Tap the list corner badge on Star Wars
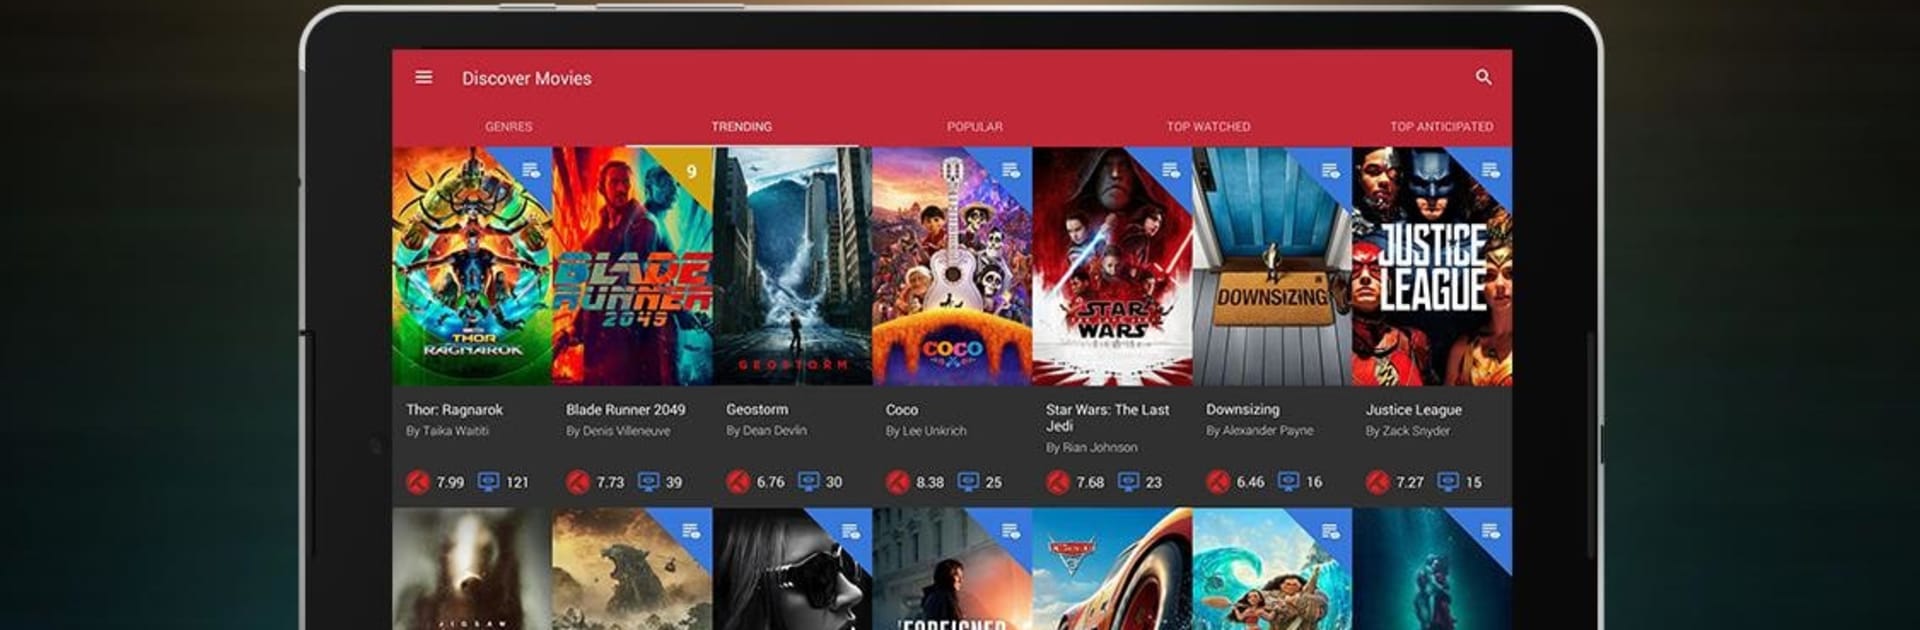The height and width of the screenshot is (630, 1920). pos(1171,170)
